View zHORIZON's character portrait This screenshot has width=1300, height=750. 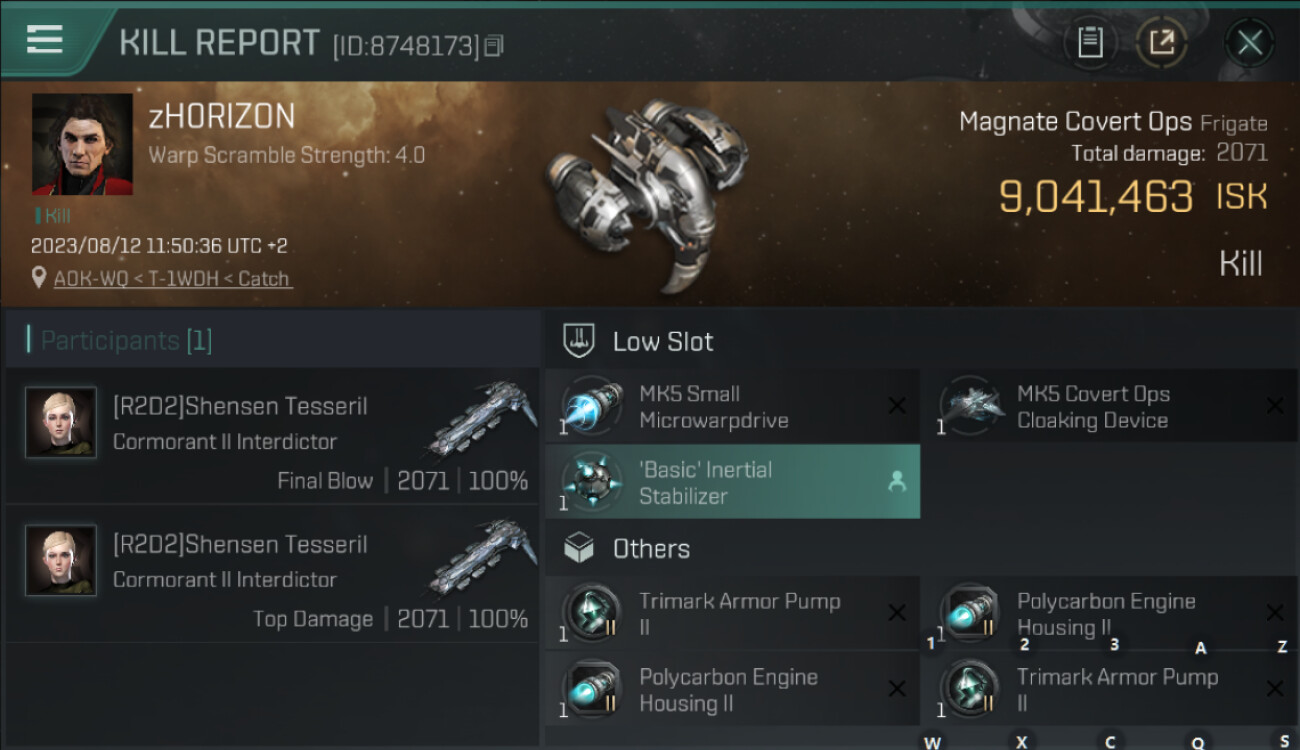82,144
